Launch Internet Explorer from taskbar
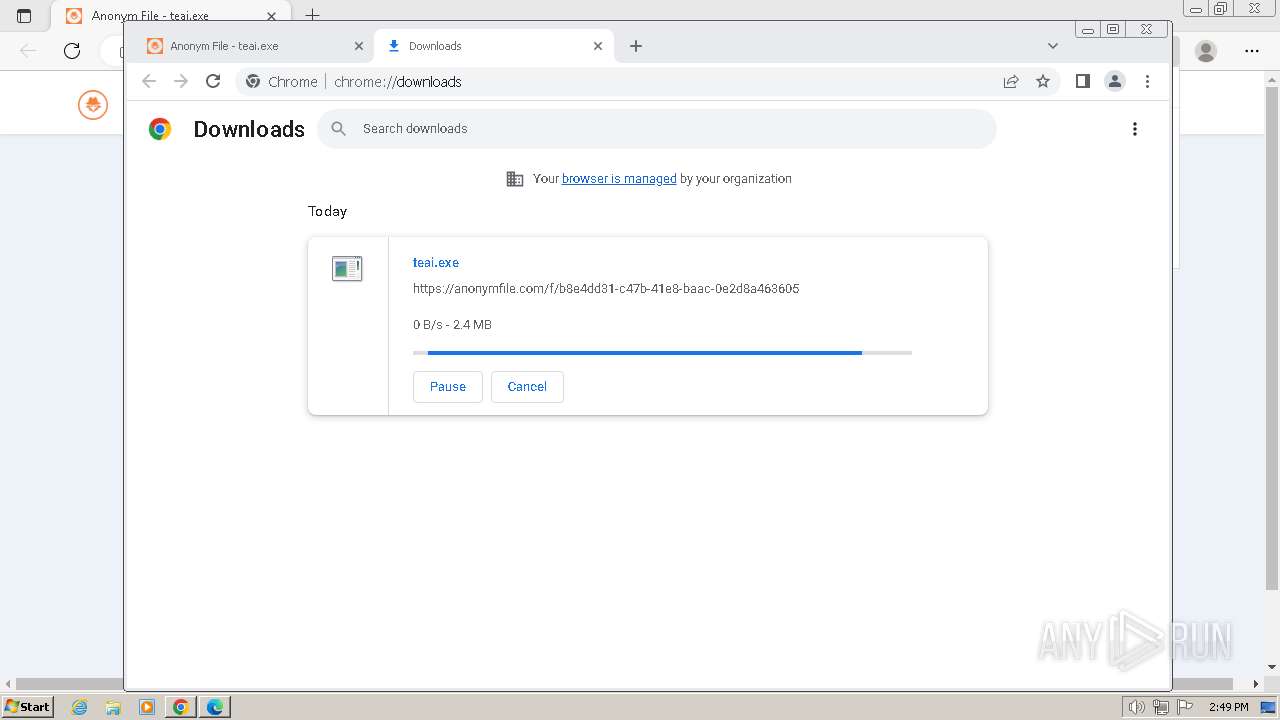 pyautogui.click(x=80, y=707)
